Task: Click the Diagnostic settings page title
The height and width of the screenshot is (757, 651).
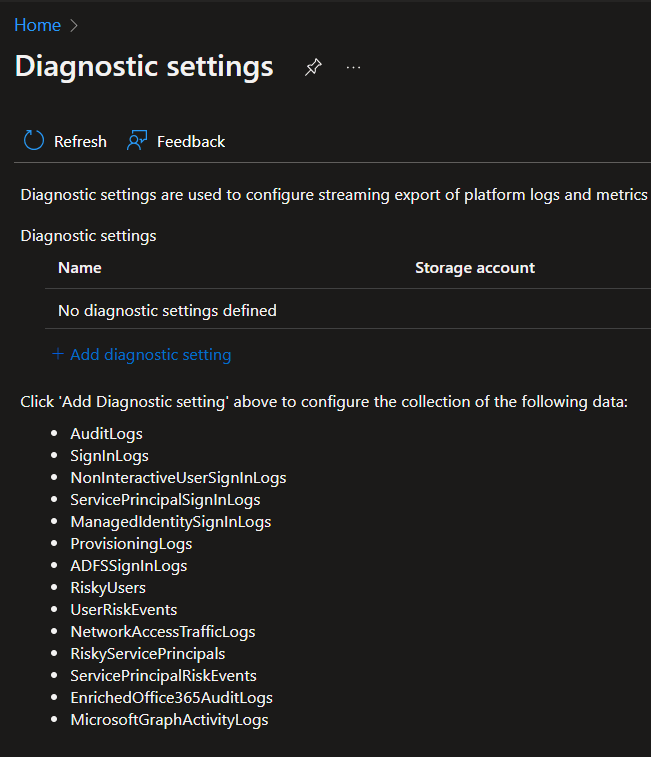Action: coord(144,66)
